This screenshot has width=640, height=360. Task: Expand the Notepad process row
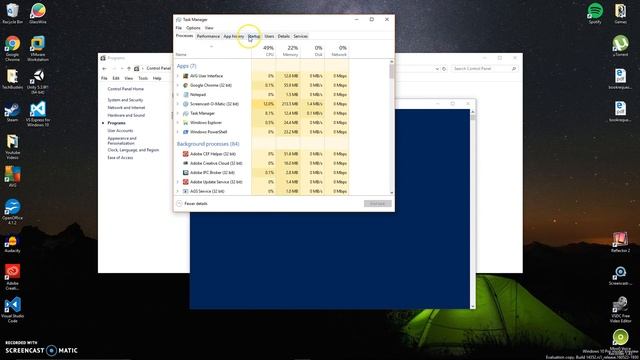[x=178, y=95]
